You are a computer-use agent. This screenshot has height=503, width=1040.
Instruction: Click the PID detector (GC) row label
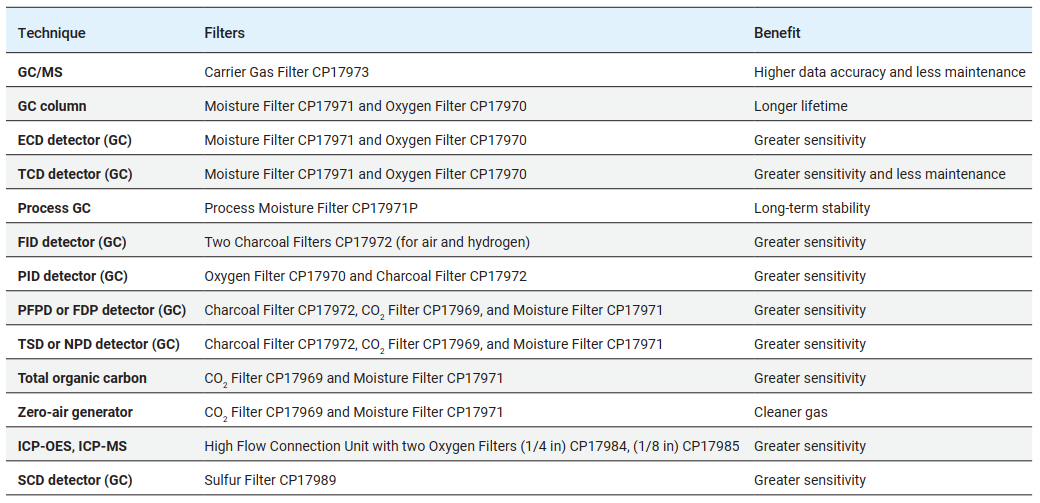point(74,276)
